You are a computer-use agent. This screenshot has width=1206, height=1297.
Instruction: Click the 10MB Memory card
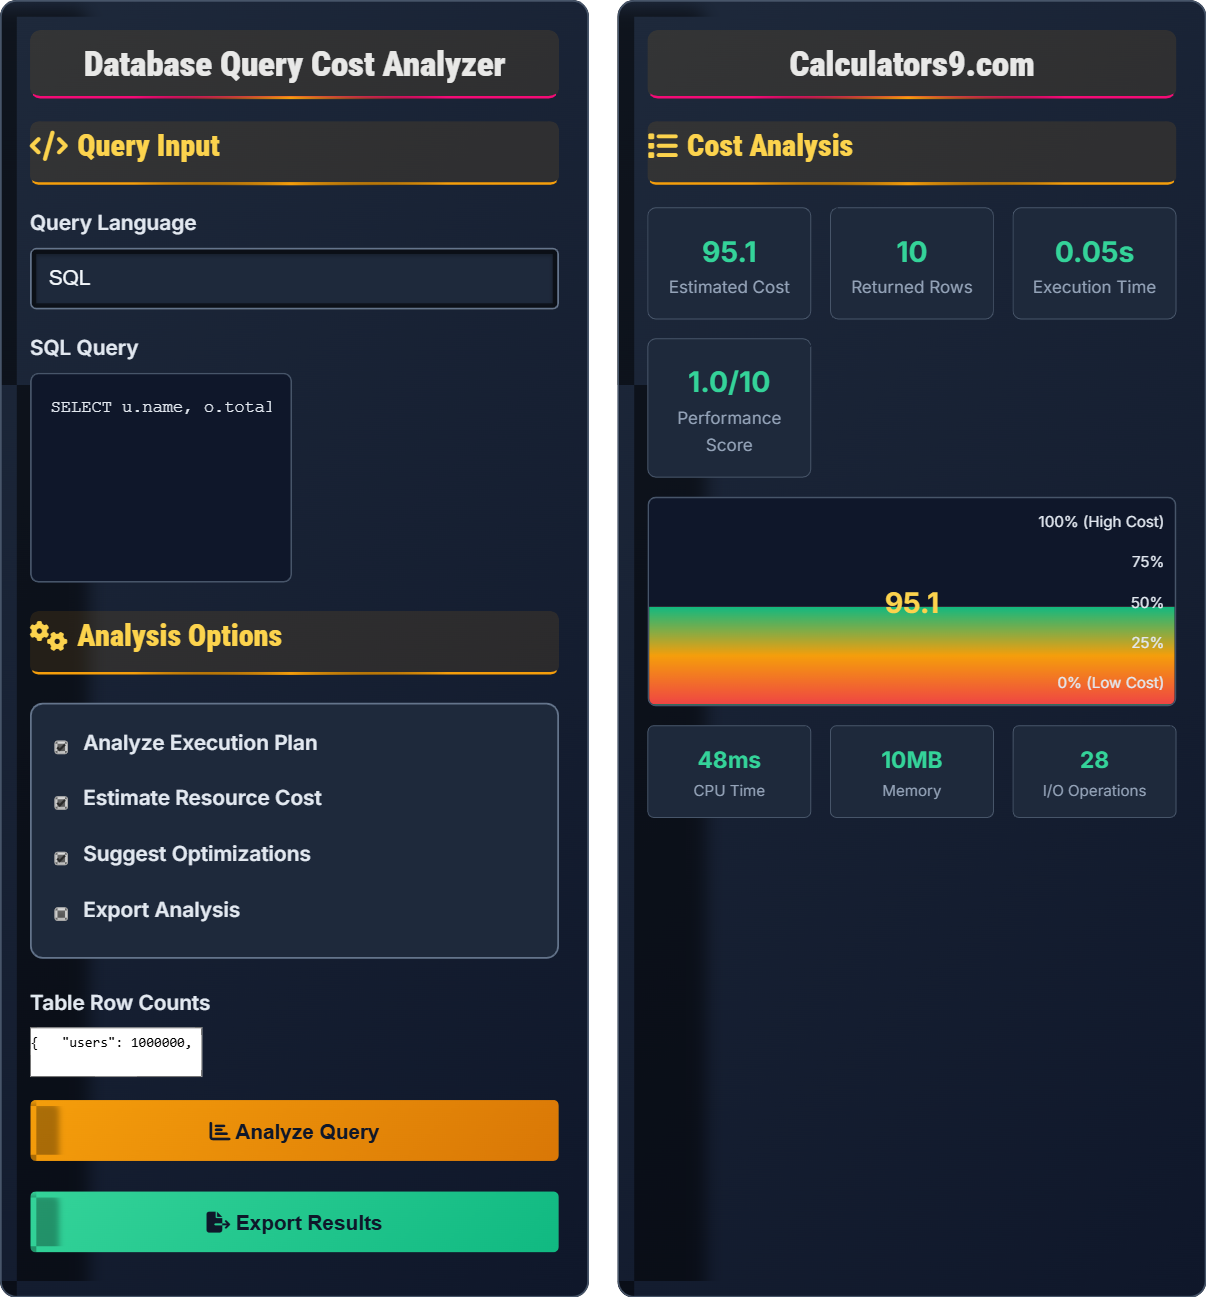pyautogui.click(x=911, y=772)
